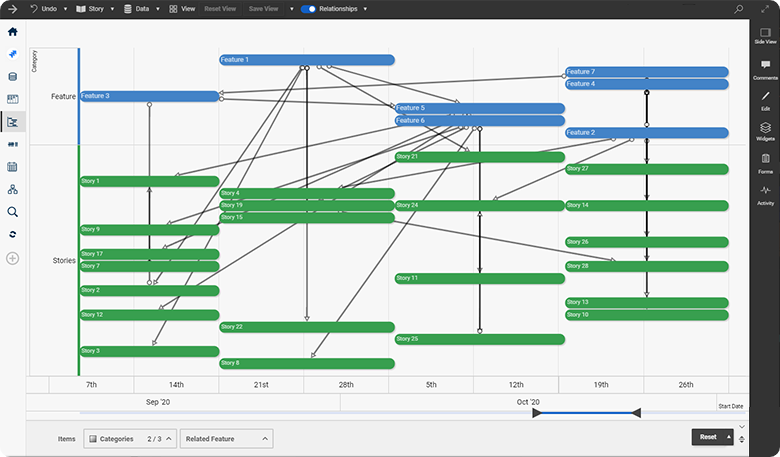Click the search magnifier in the left sidebar
Screen dimensions: 780x457
pos(13,212)
